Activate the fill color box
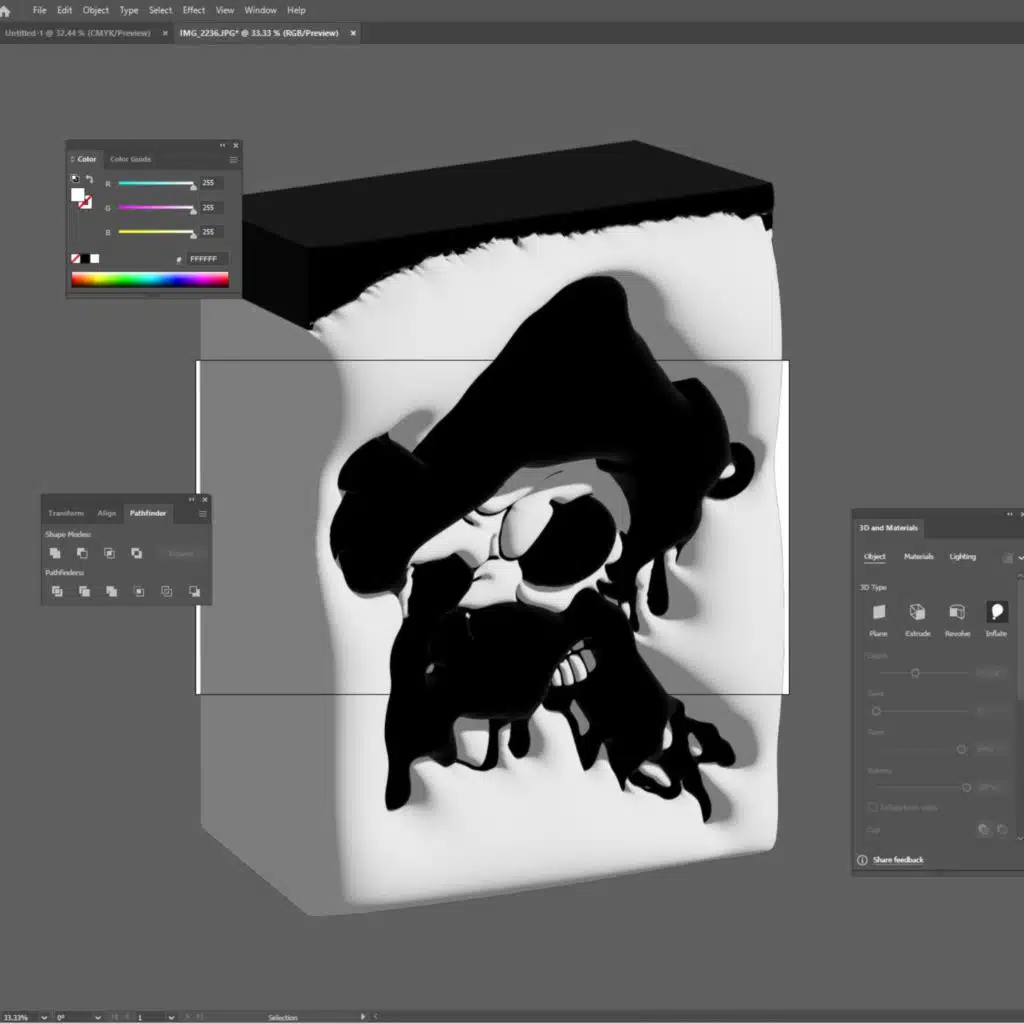This screenshot has width=1024, height=1024. [x=77, y=194]
